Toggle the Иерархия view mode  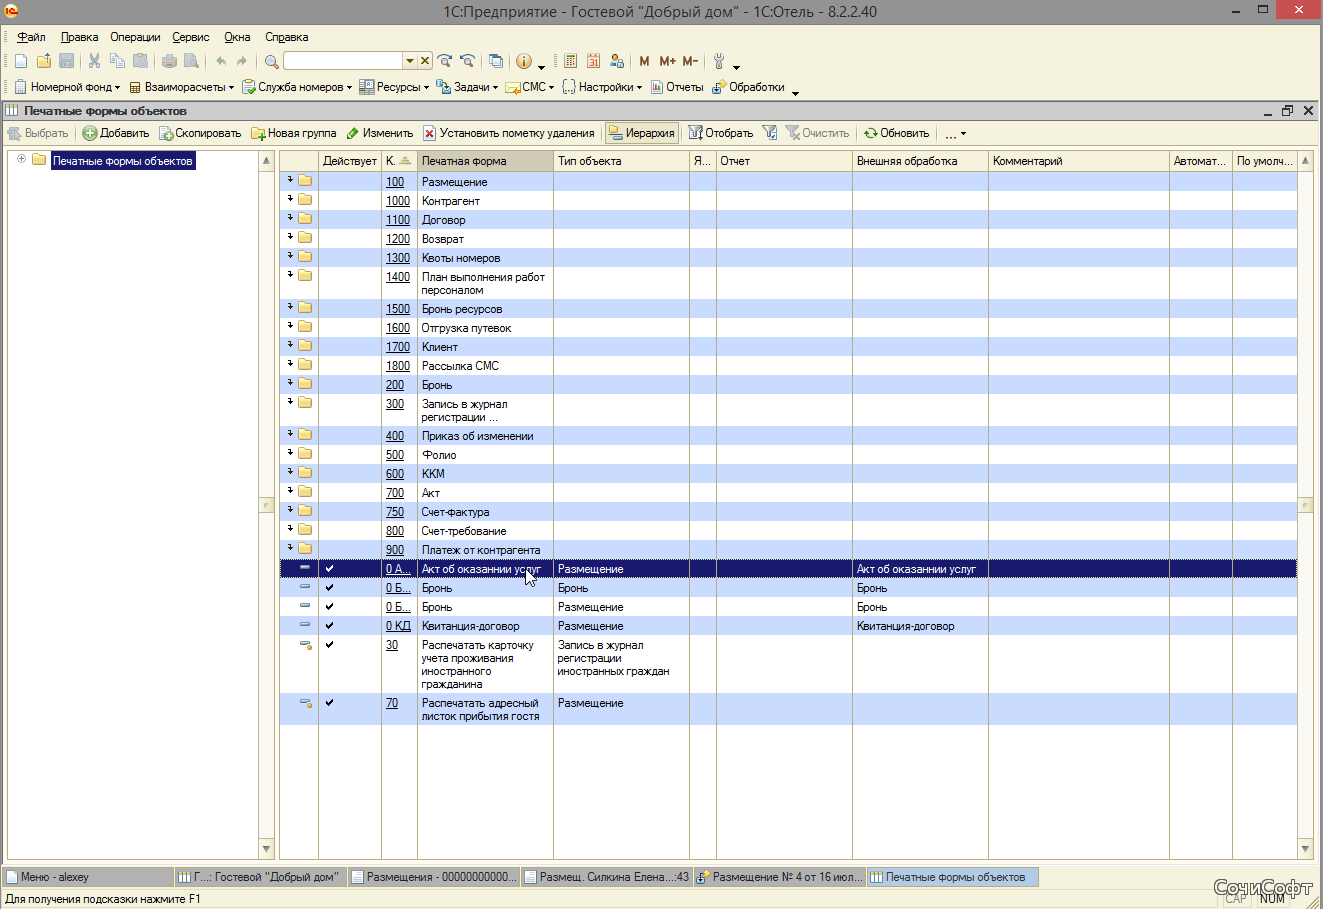click(x=642, y=133)
